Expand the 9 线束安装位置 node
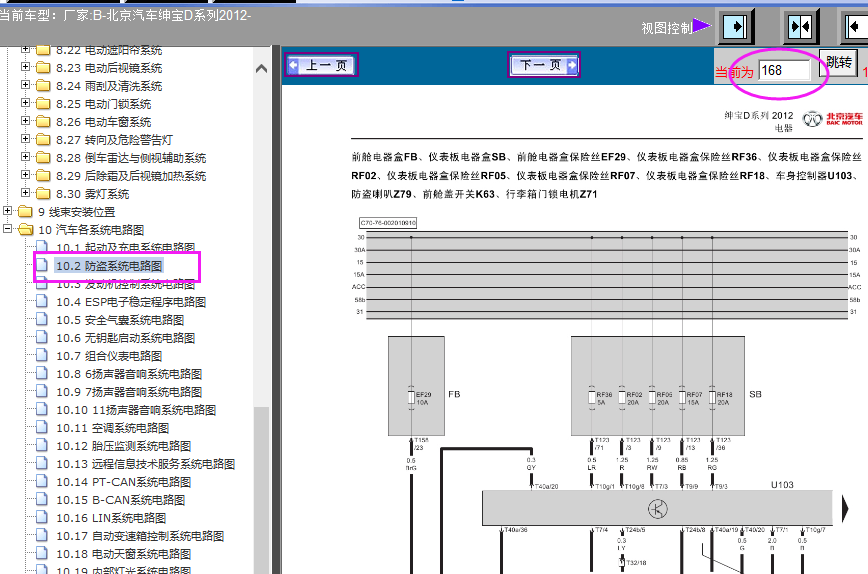 (x=7, y=211)
